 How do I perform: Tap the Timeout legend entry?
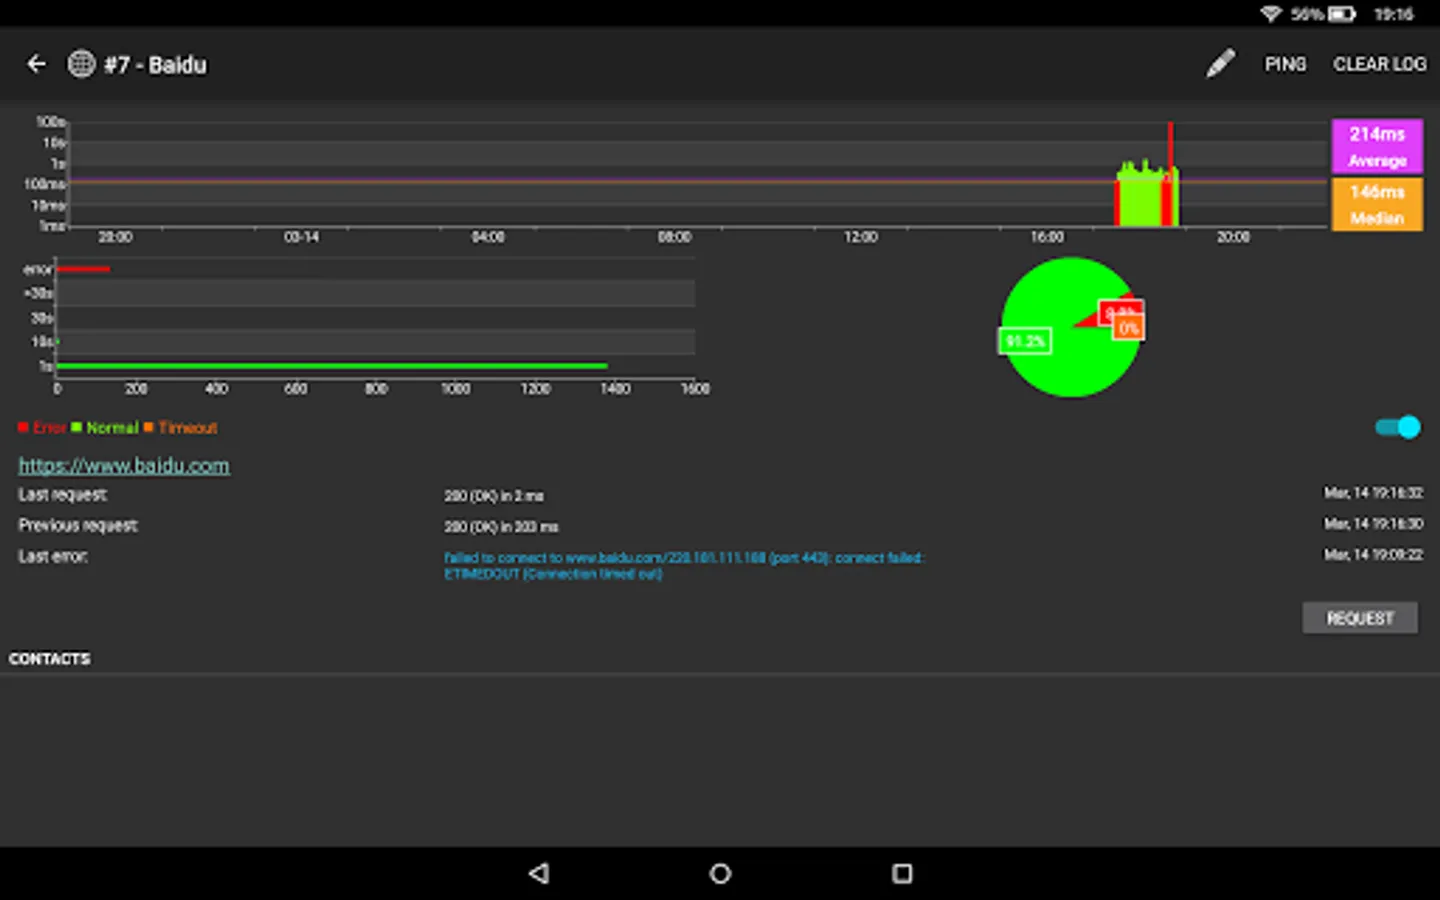click(180, 427)
